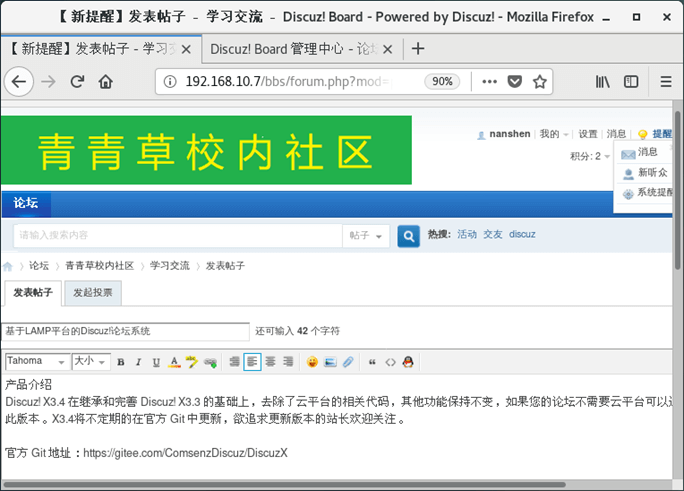684x491 pixels.
Task: Click the Firefox home icon
Action: click(x=106, y=82)
